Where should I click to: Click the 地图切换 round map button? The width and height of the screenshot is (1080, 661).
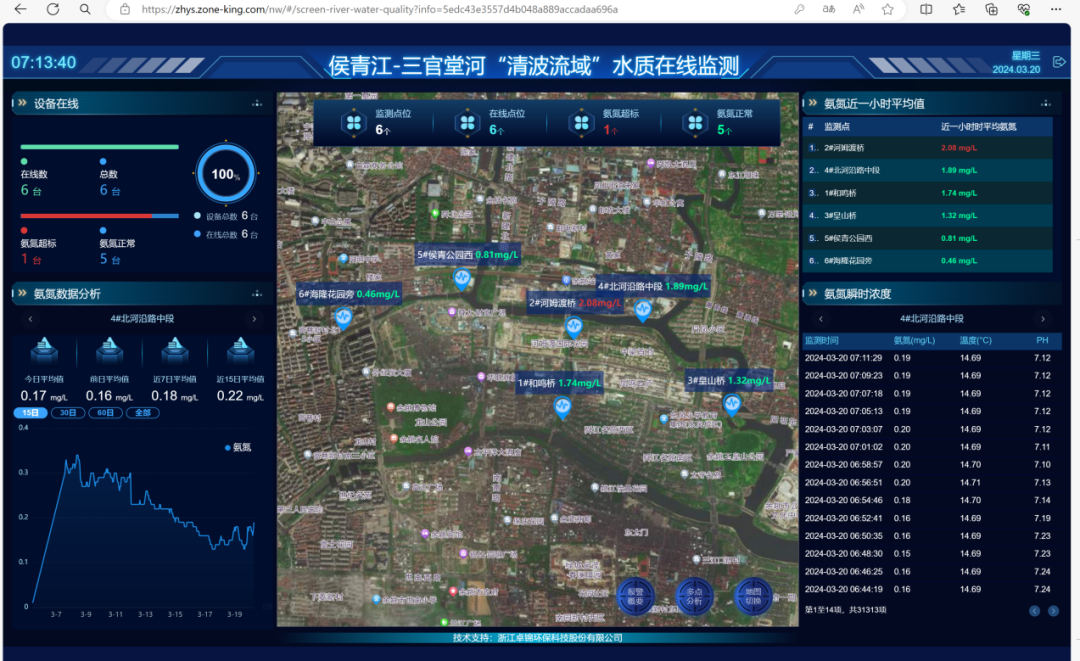753,595
